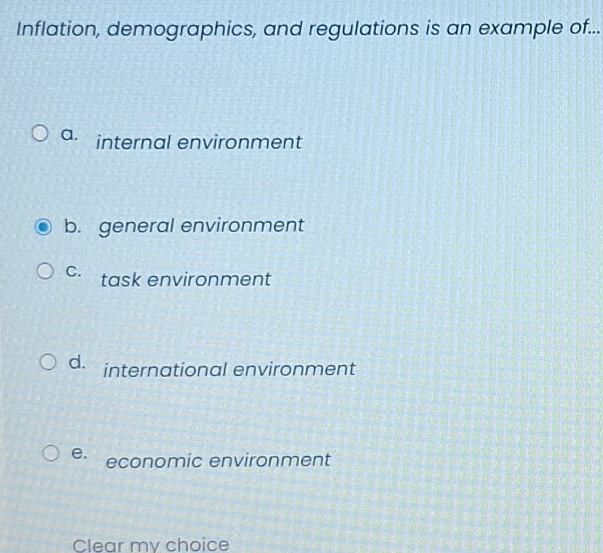The image size is (603, 553).
Task: Click the word 'Inflation' in the question
Action: click(57, 27)
